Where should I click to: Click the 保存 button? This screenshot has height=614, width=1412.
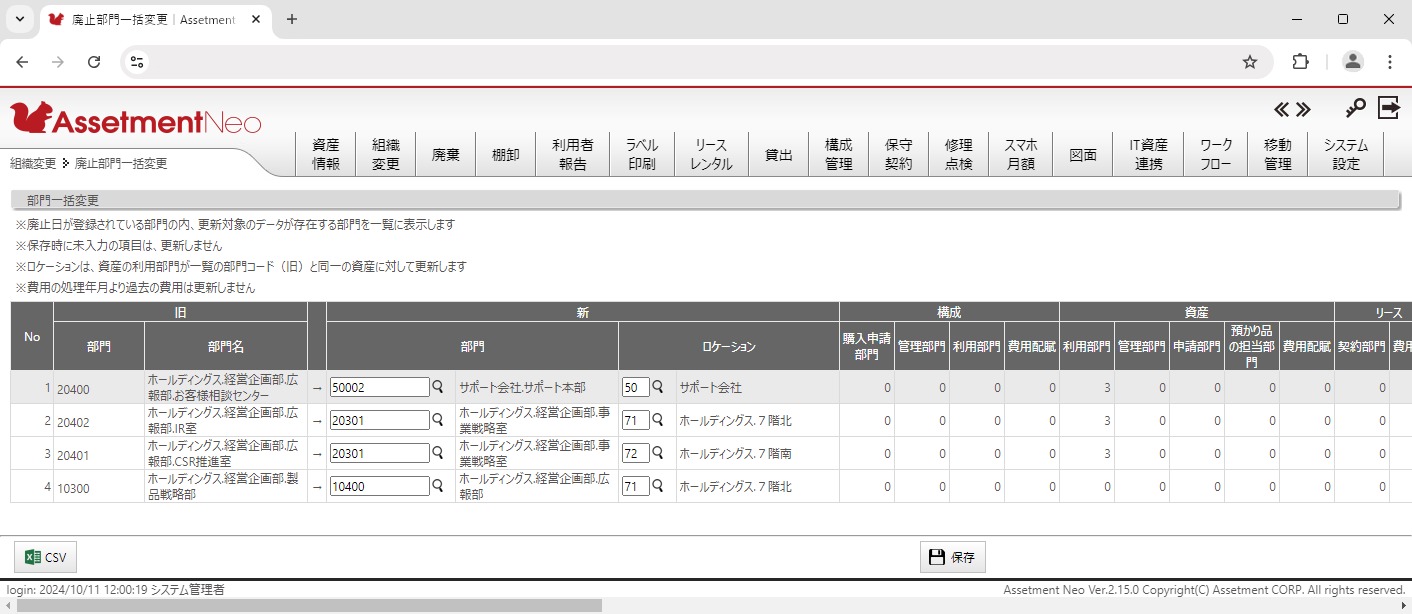pyautogui.click(x=952, y=556)
